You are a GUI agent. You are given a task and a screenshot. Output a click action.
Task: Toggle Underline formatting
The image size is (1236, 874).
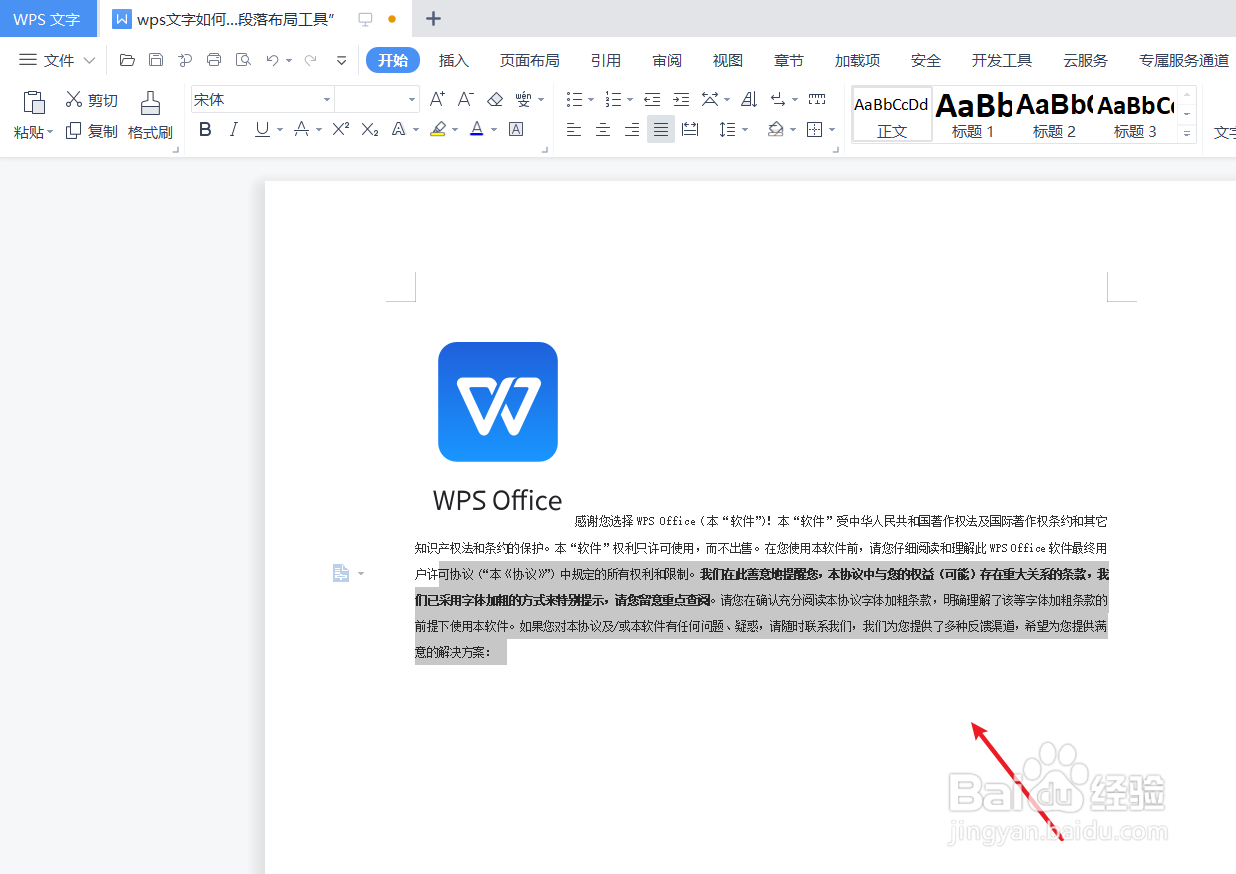tap(262, 129)
